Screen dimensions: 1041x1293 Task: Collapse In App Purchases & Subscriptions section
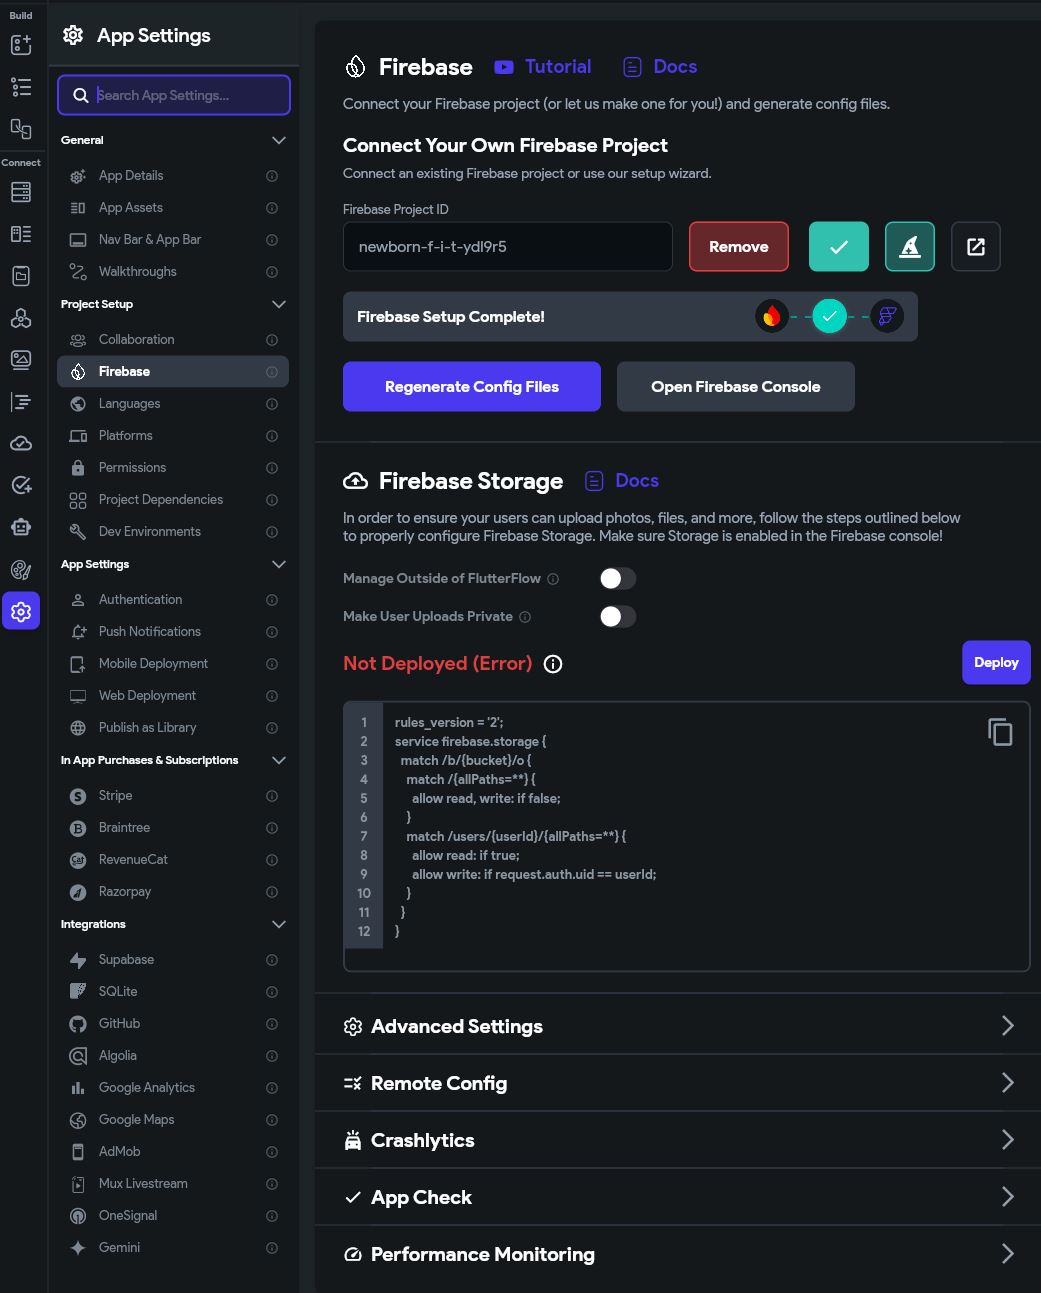pyautogui.click(x=279, y=760)
